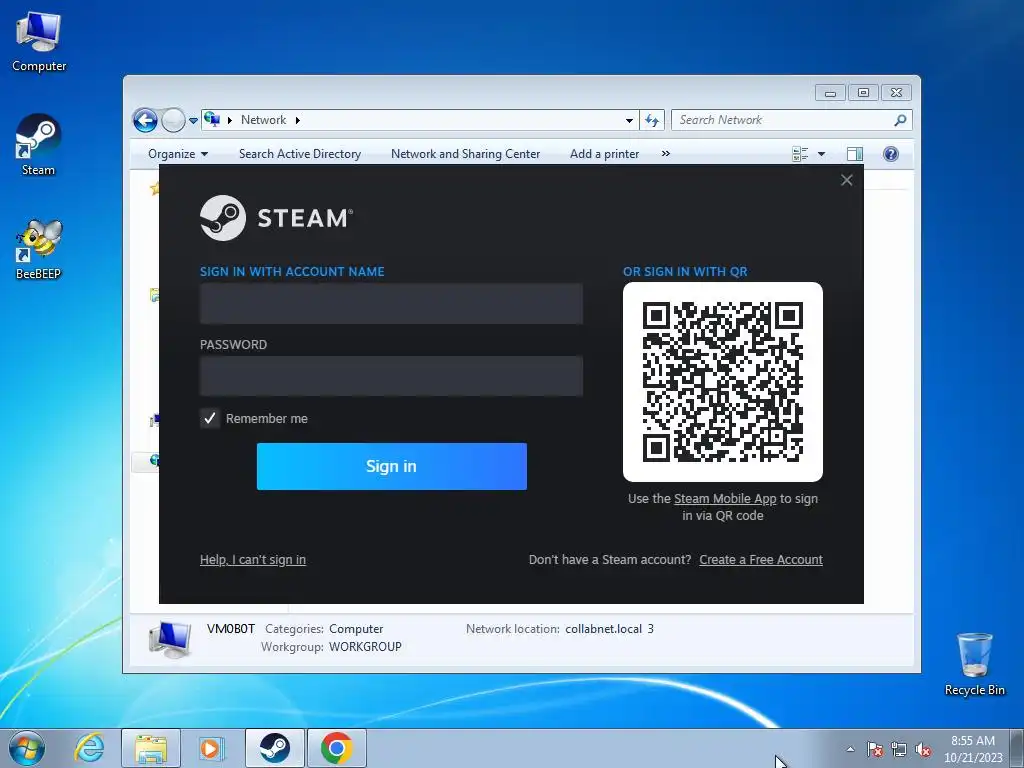Expand the views options dropdown arrow

pos(822,154)
